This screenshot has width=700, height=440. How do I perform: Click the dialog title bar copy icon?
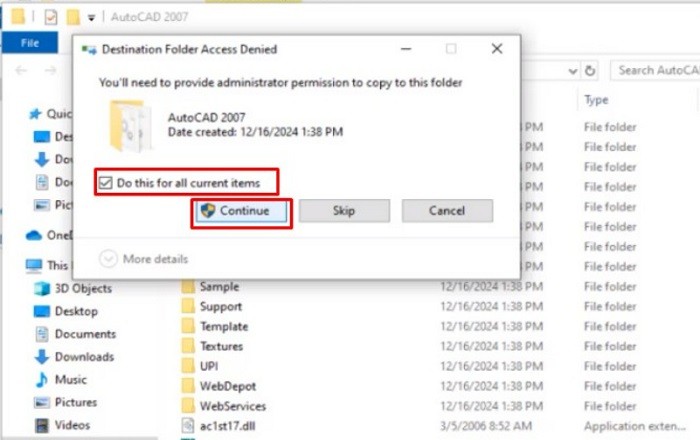[x=89, y=50]
